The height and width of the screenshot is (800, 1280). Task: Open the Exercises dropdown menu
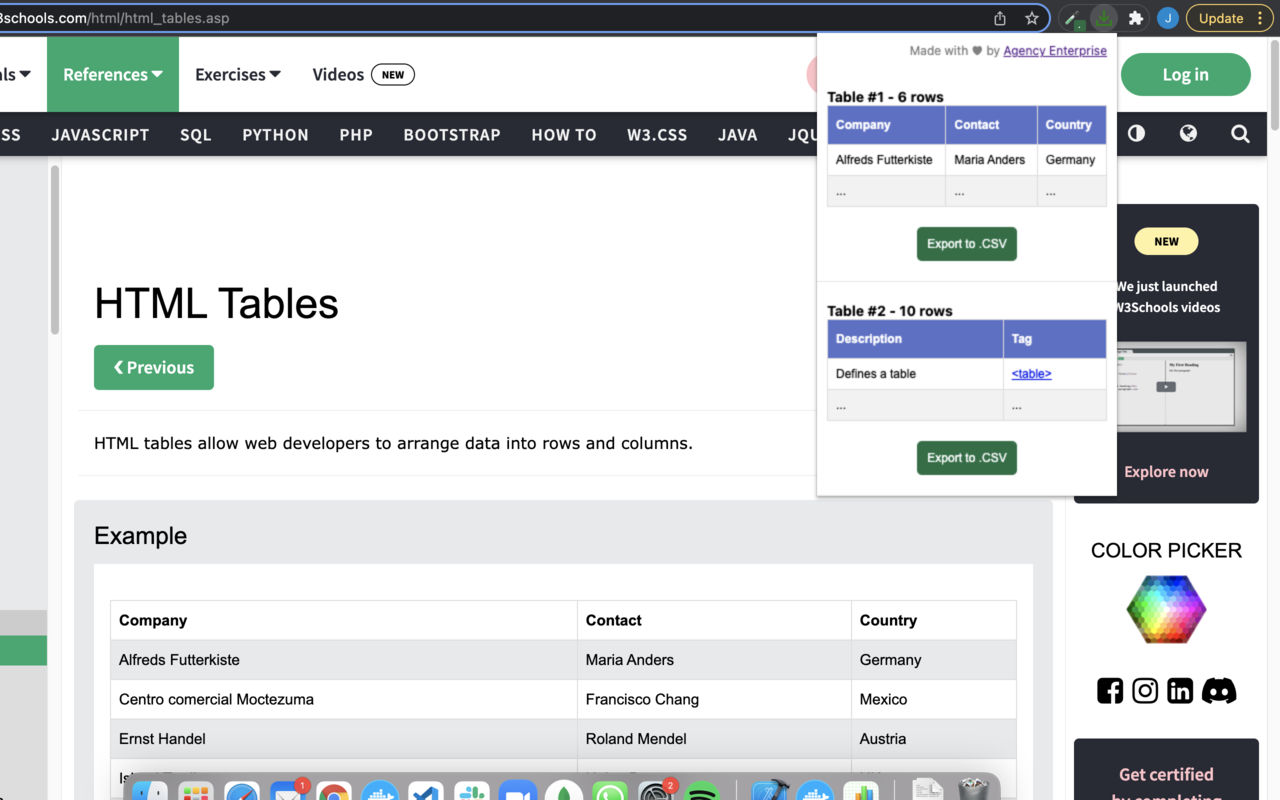point(237,74)
